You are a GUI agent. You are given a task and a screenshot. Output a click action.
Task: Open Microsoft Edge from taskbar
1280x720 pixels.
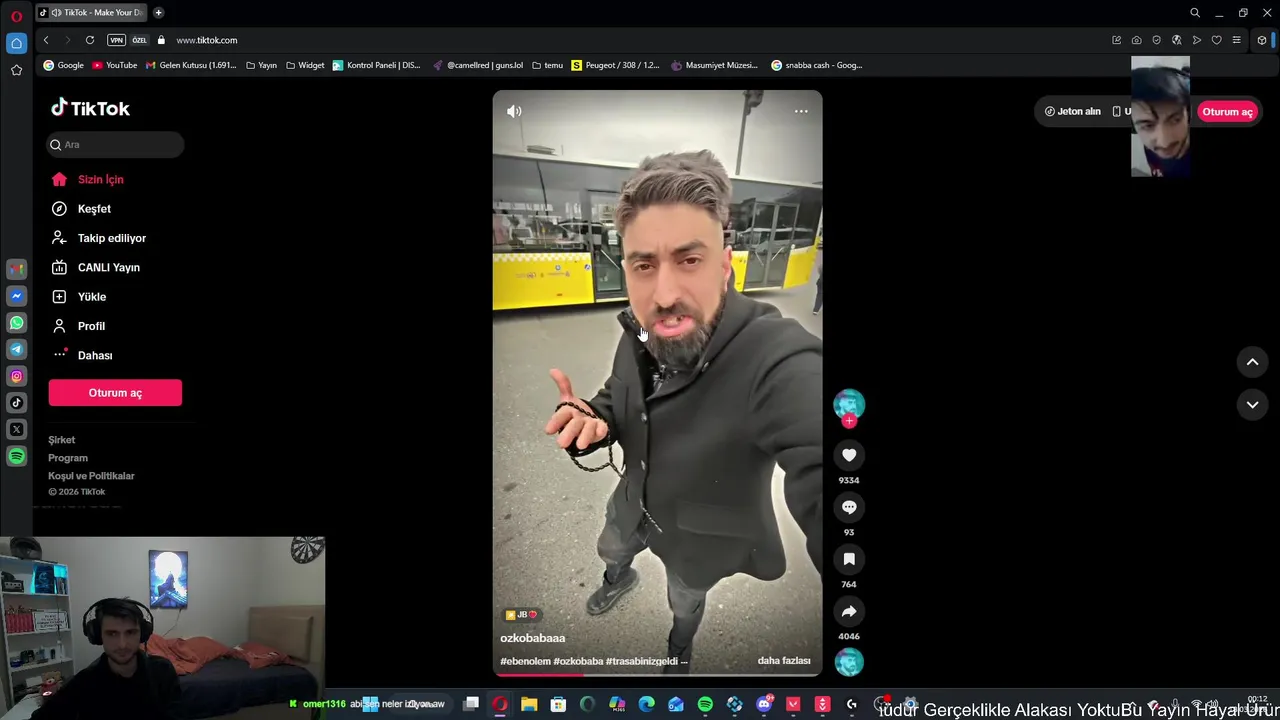point(647,704)
